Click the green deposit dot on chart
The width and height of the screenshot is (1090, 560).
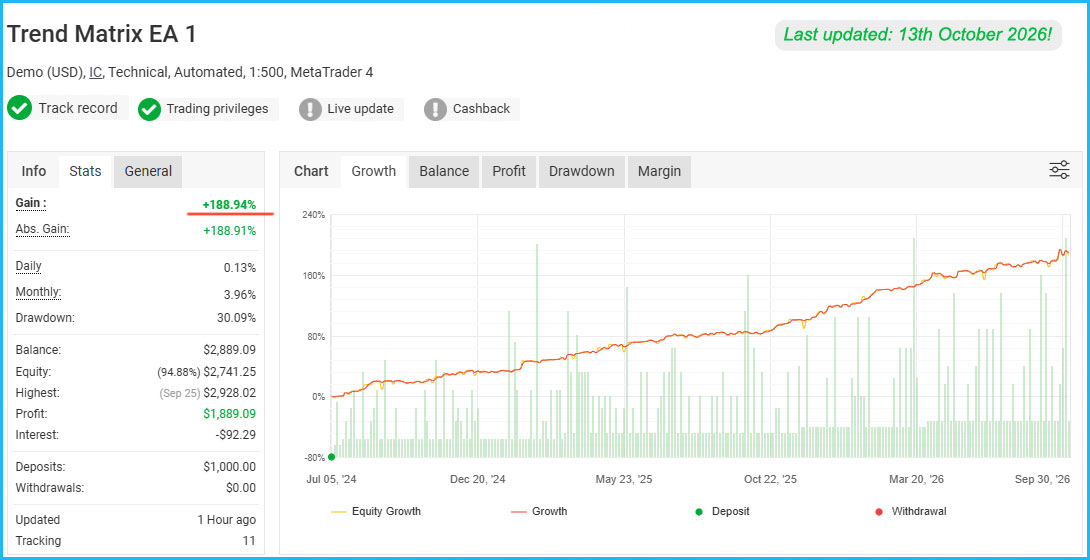tap(331, 456)
